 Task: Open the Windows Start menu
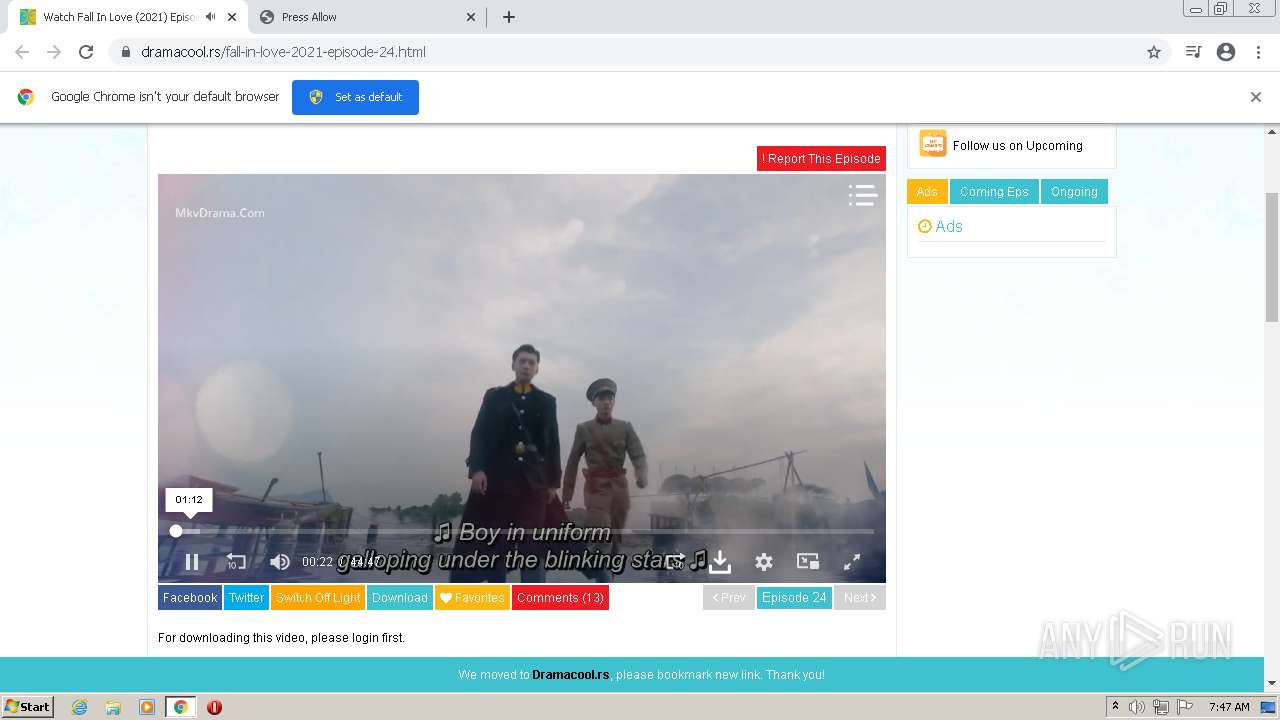(27, 707)
